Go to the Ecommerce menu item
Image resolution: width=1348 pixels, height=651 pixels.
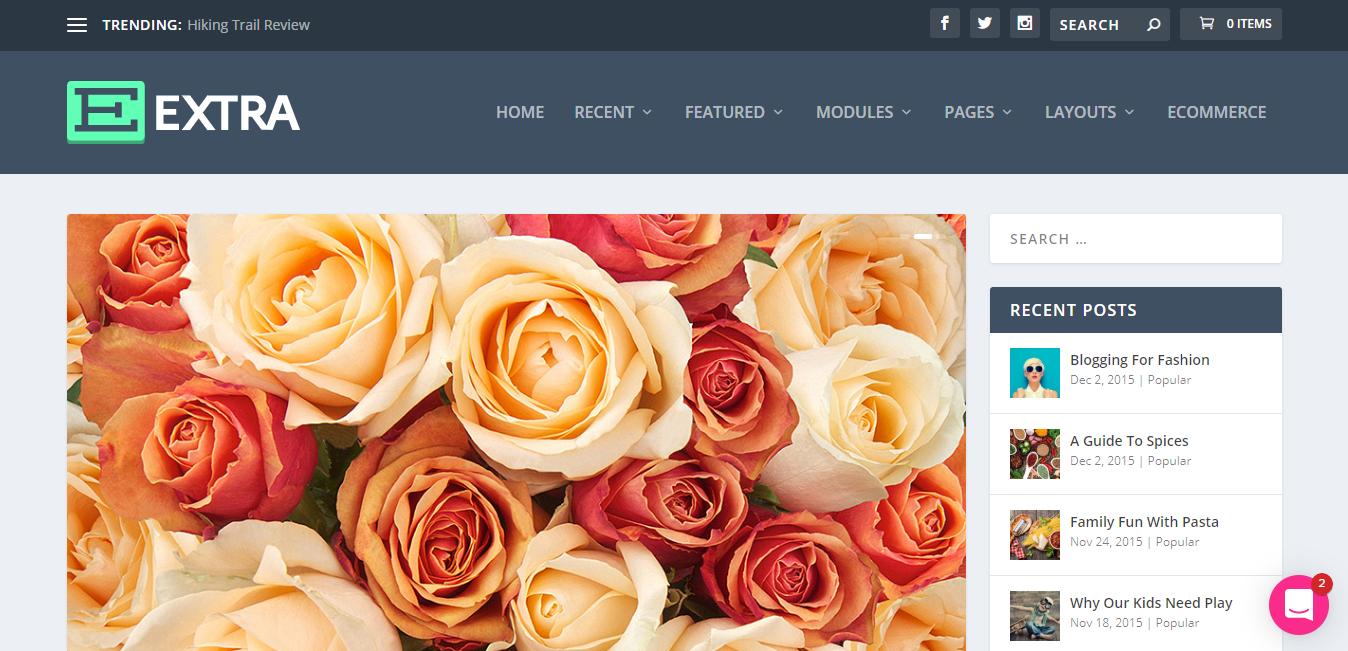click(x=1217, y=112)
